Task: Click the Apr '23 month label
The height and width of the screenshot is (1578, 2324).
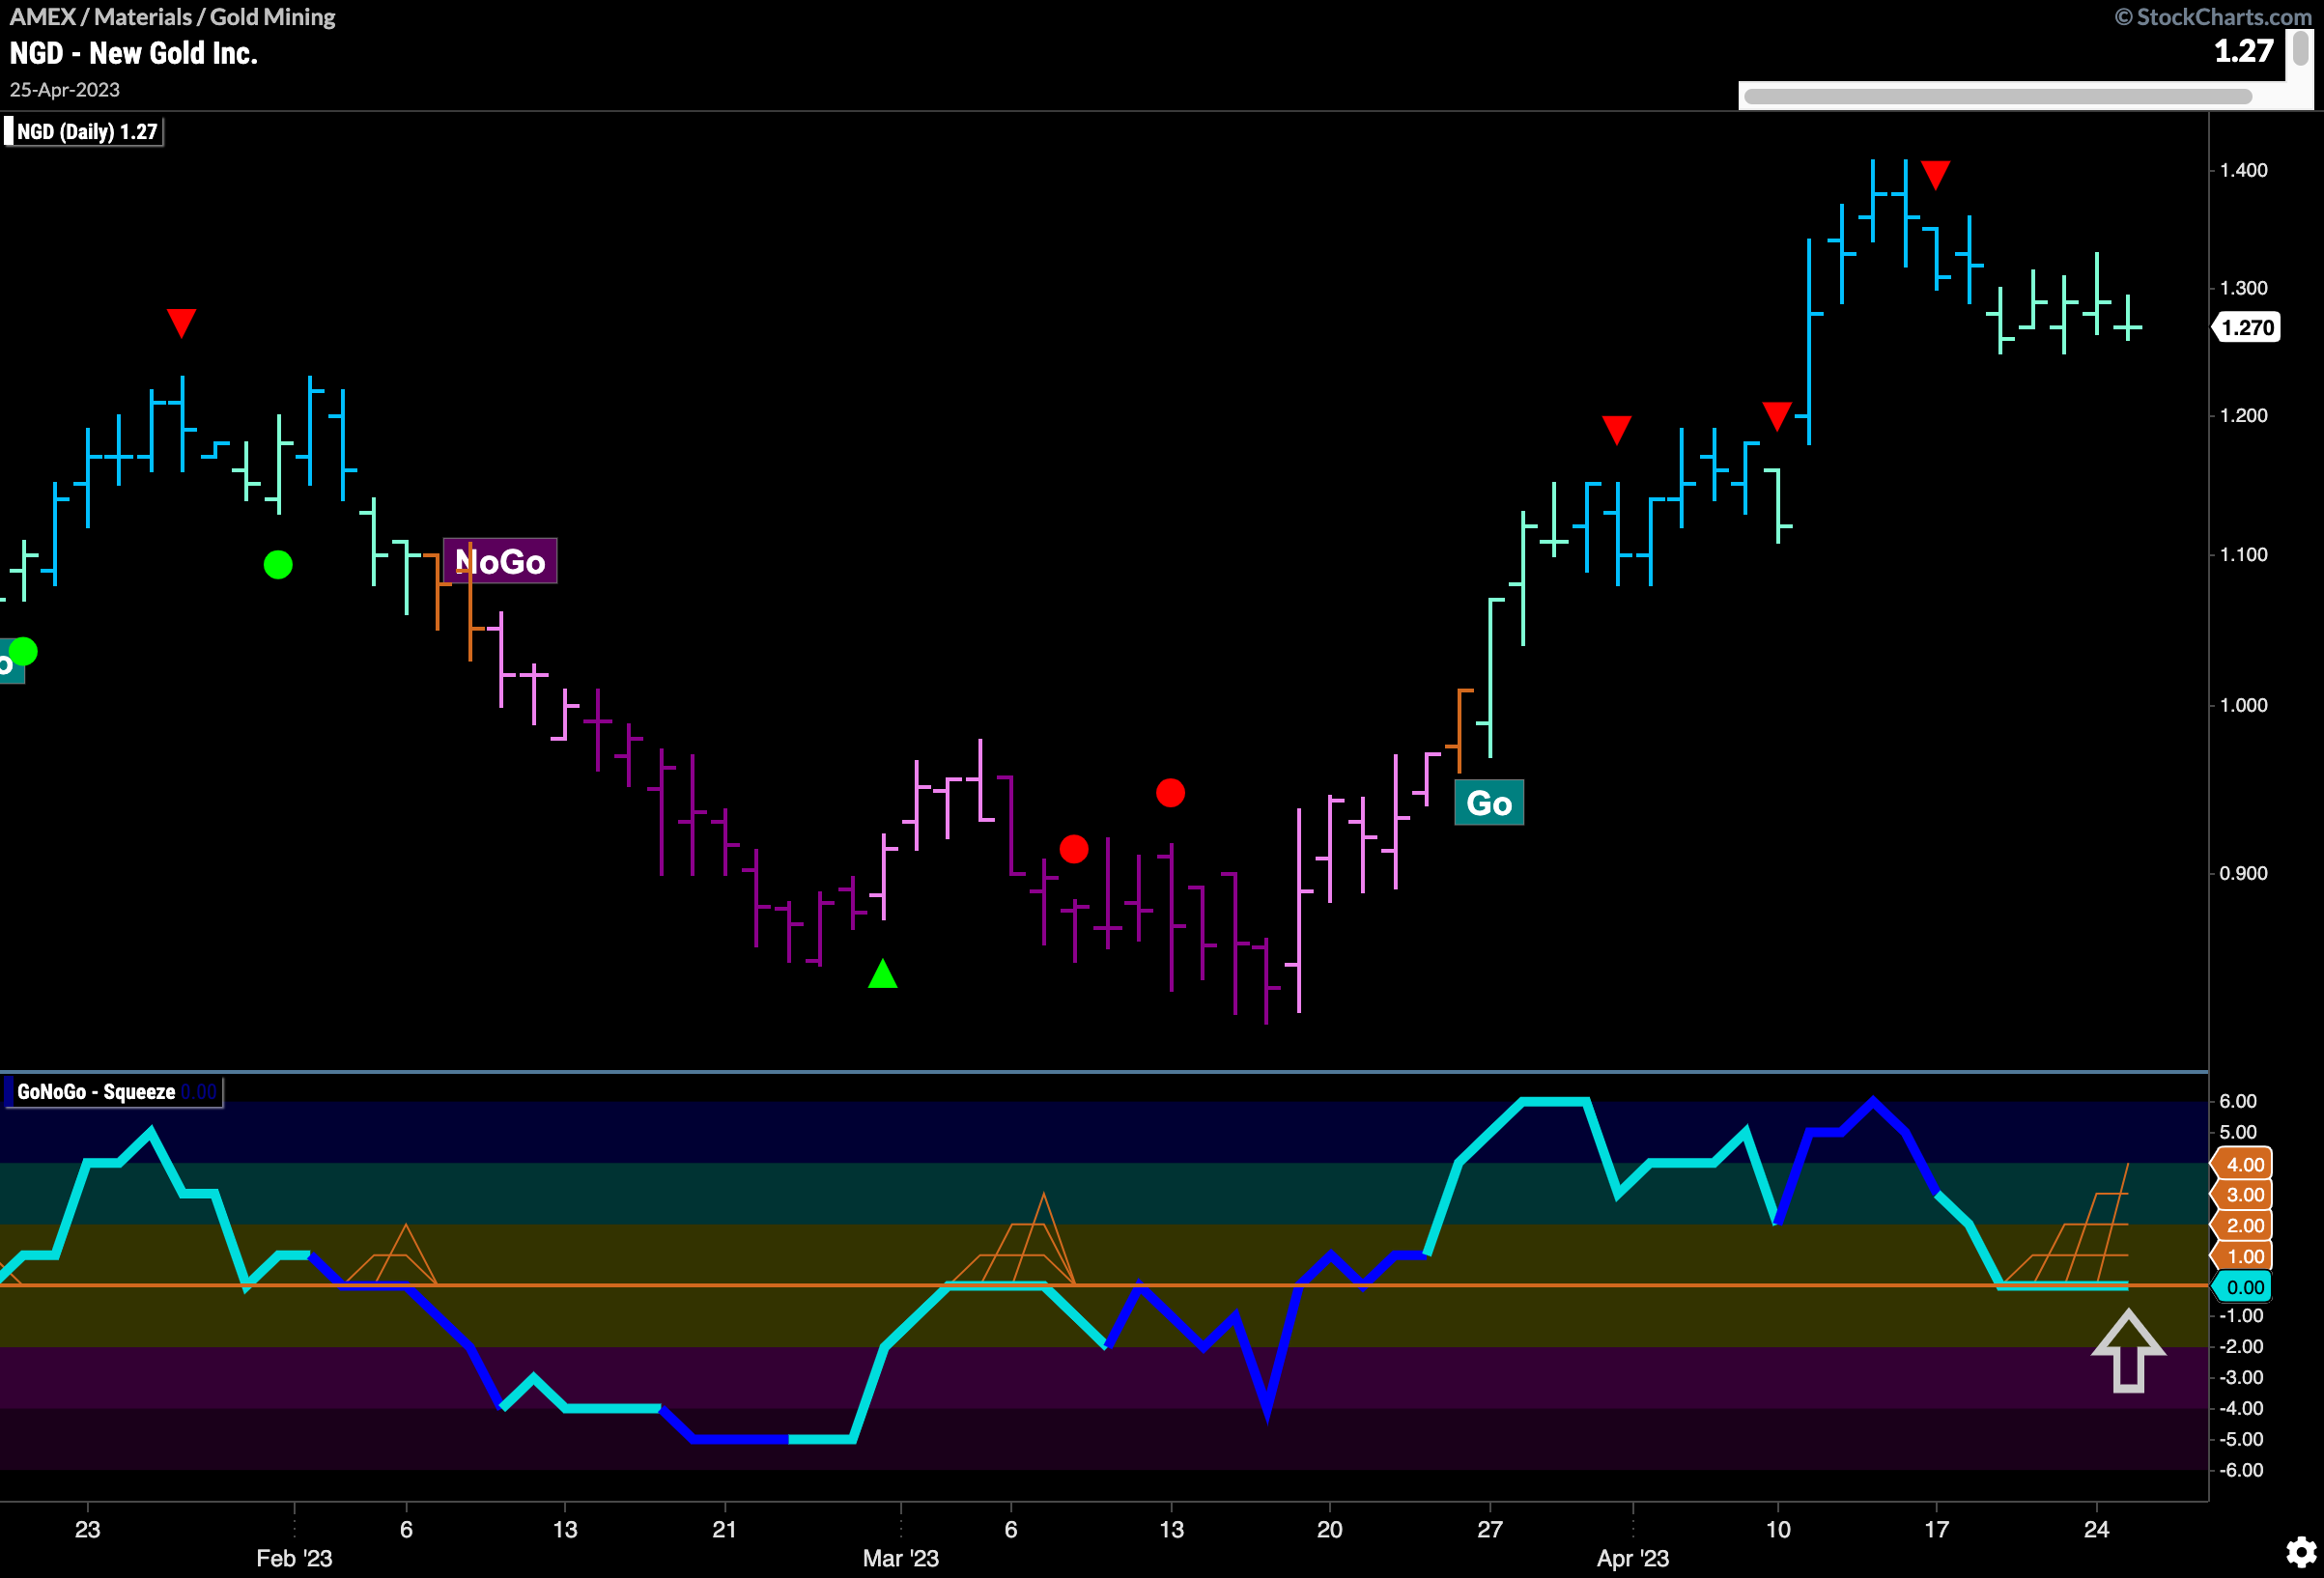Action: 1633,1558
